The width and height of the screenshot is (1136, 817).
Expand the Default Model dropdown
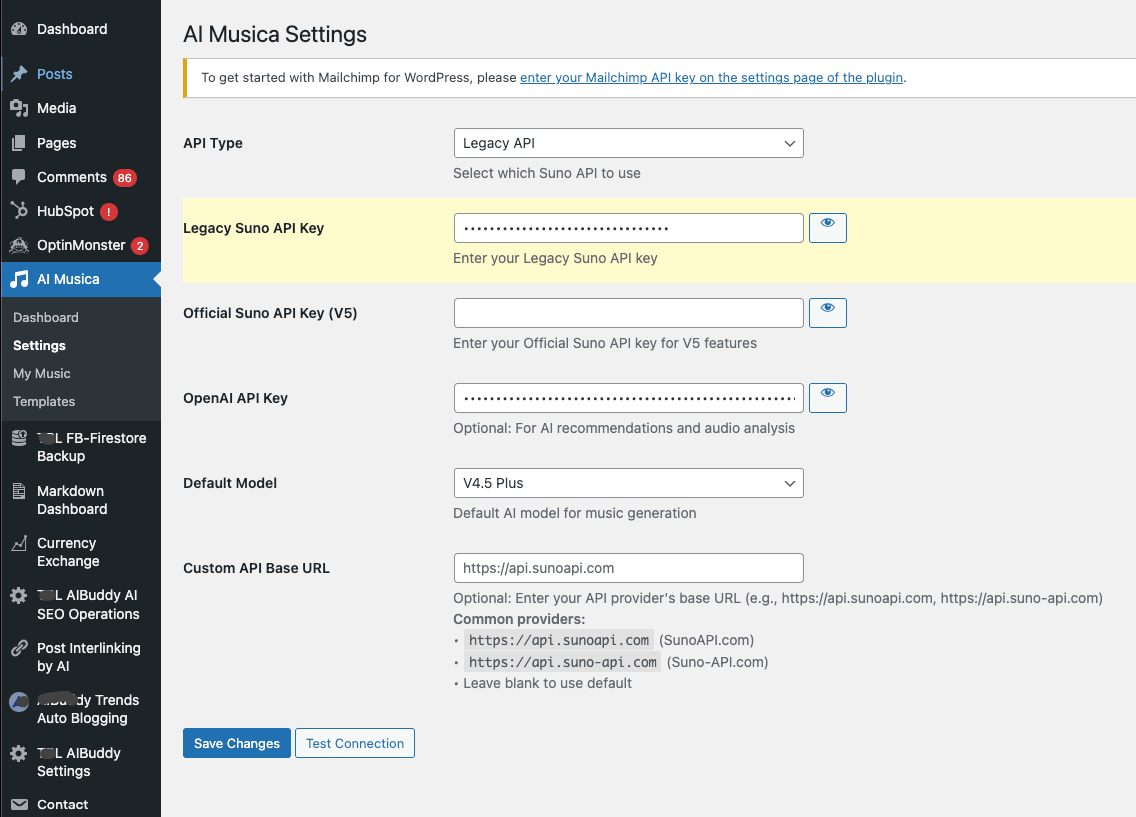click(628, 483)
